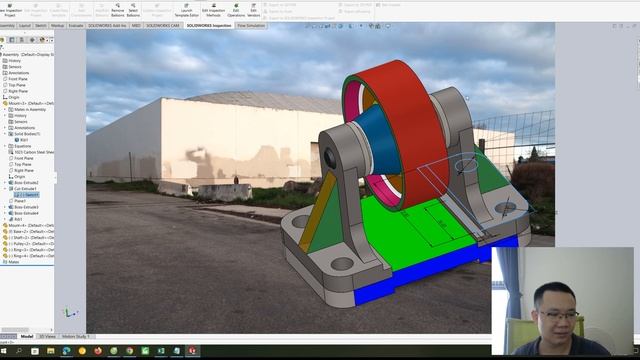Click the FeatureManager design tree tab icon

(x=2, y=40)
